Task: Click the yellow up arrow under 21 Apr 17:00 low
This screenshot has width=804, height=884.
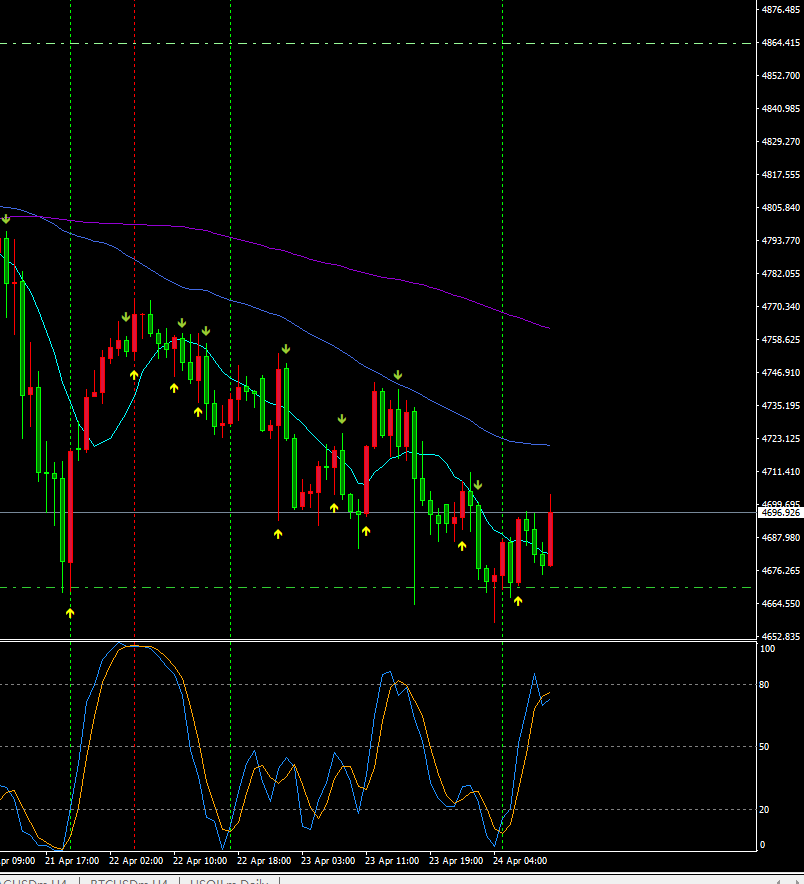Action: [70, 613]
